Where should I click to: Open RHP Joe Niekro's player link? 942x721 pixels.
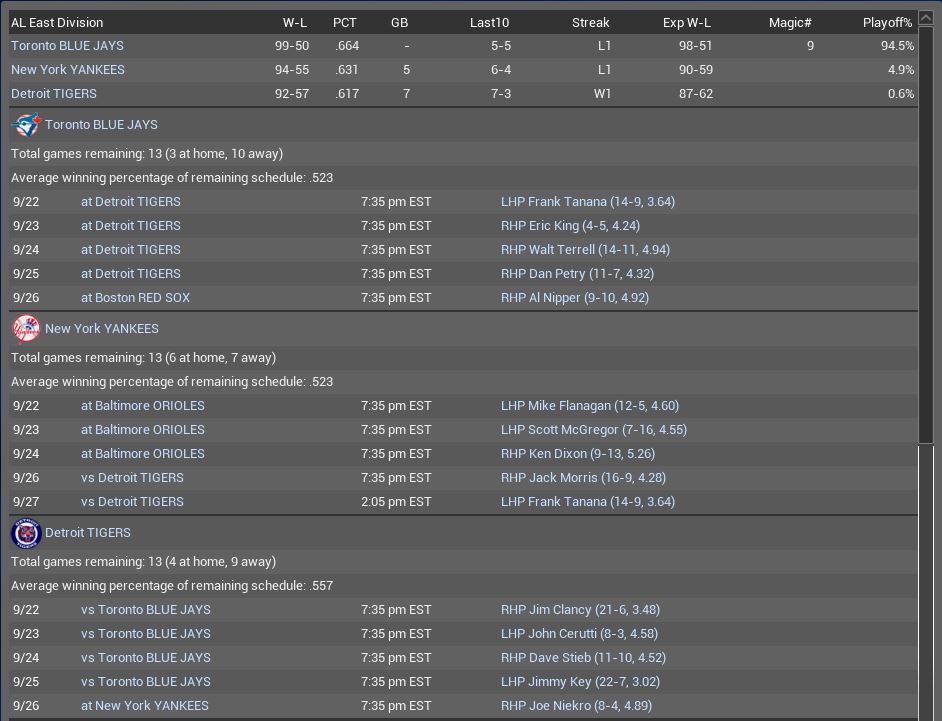click(x=577, y=706)
